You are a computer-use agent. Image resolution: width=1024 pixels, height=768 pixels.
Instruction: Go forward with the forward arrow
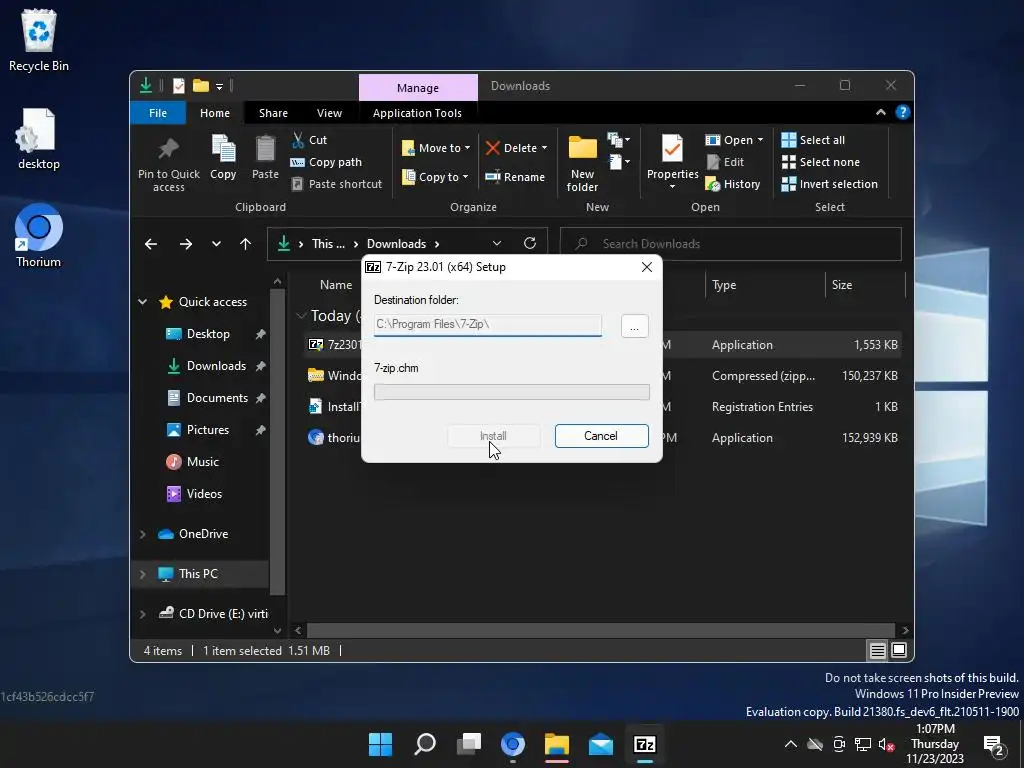[x=186, y=244]
